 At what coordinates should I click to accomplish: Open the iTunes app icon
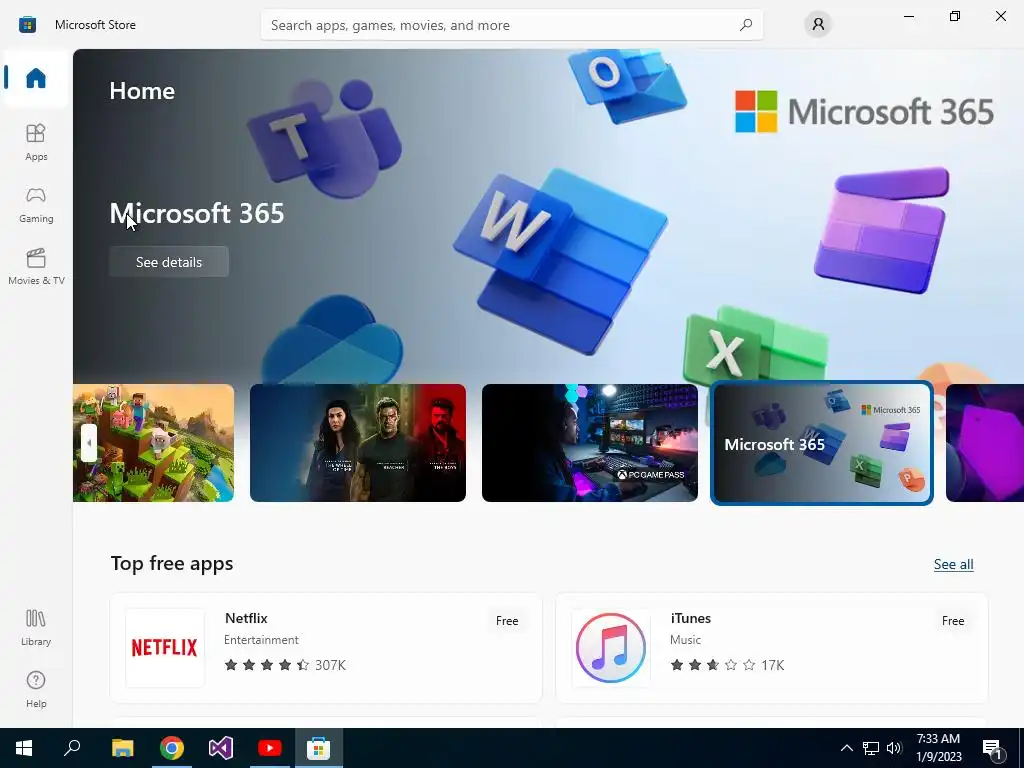tap(611, 647)
